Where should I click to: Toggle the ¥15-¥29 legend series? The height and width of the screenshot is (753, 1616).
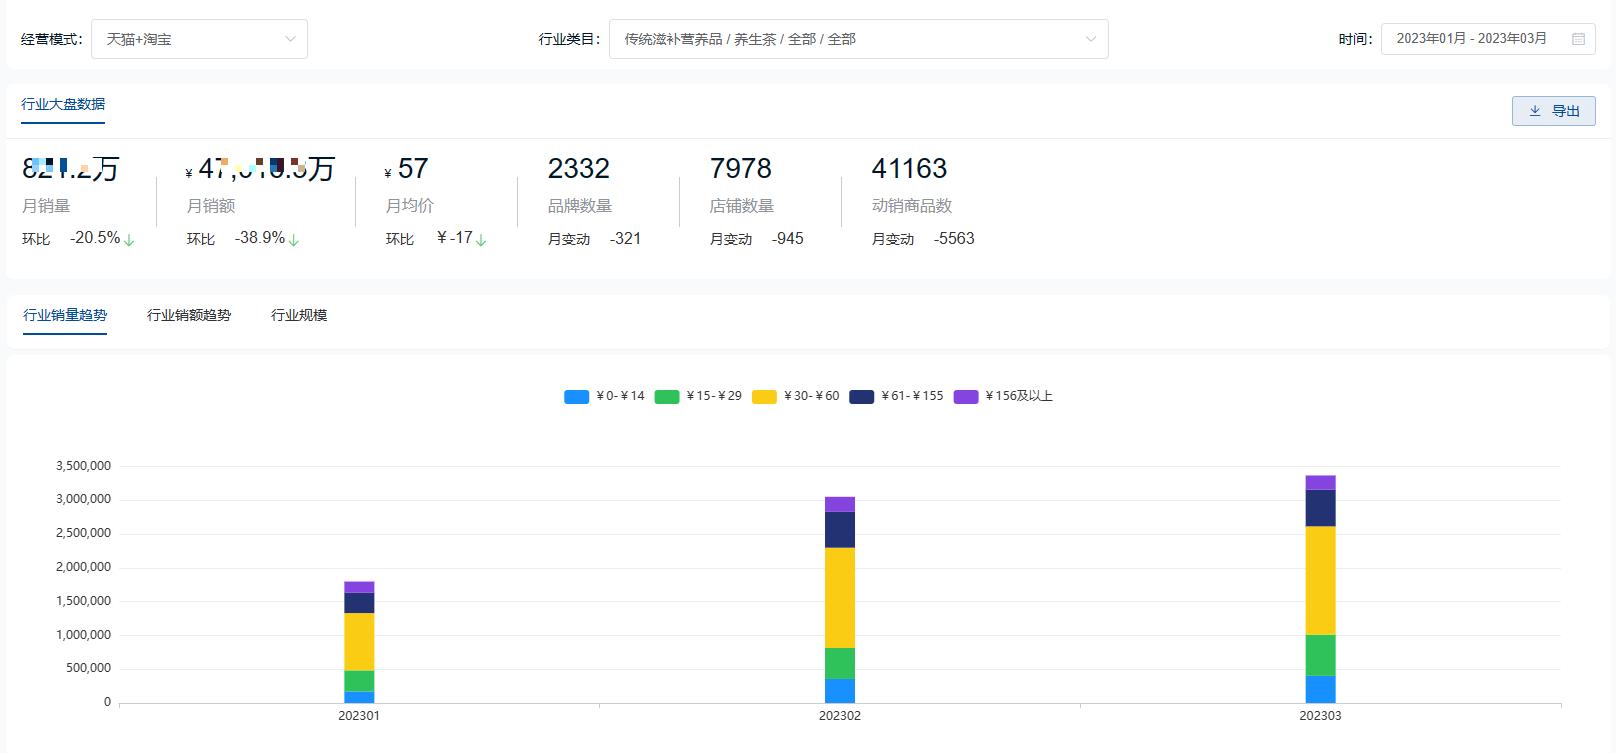pos(698,396)
